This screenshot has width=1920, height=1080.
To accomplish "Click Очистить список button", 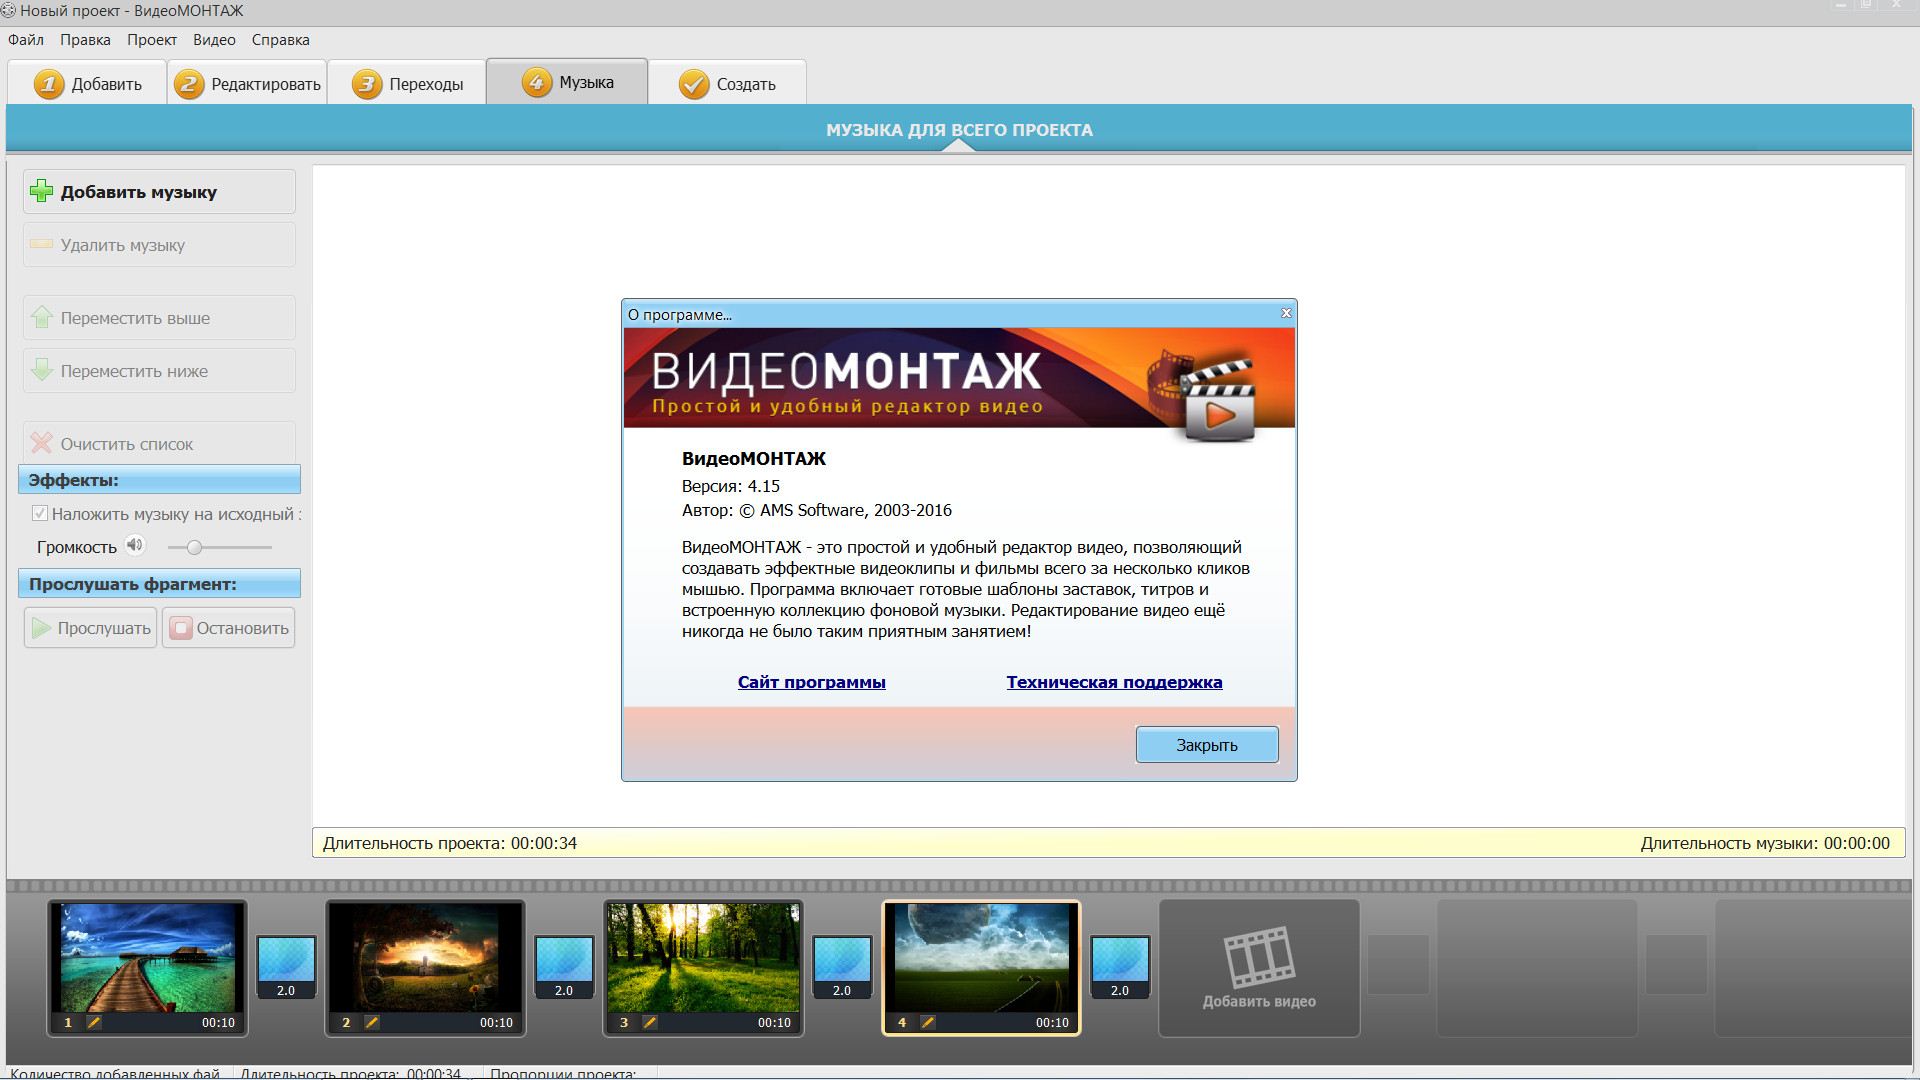I will point(159,443).
